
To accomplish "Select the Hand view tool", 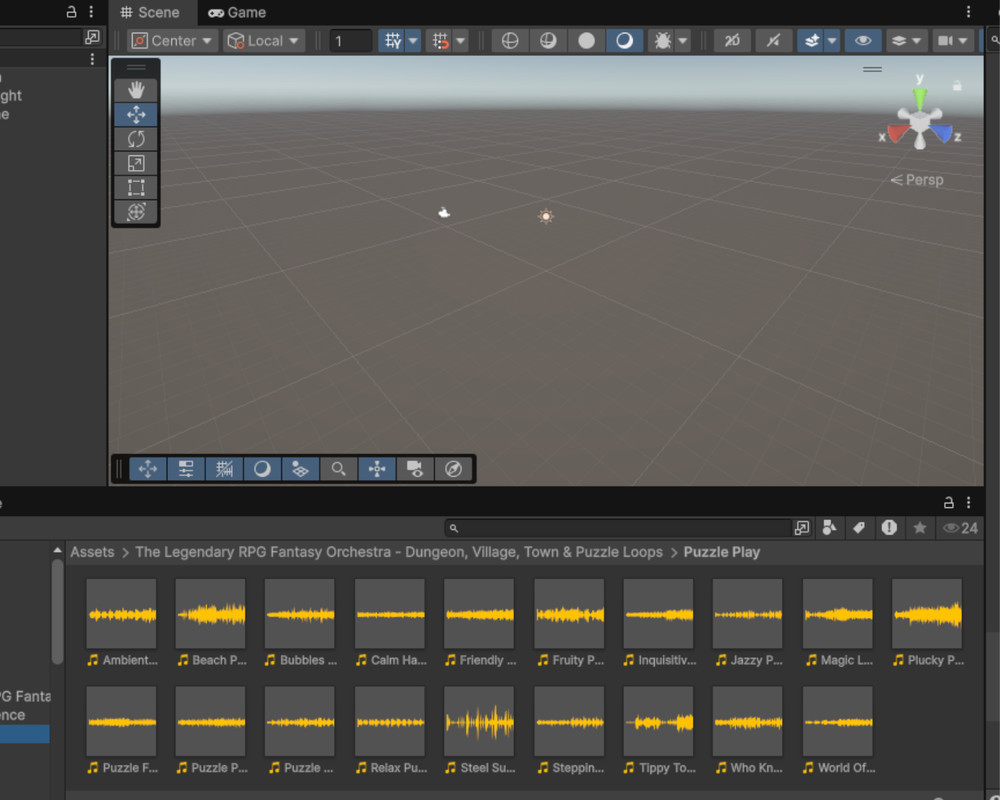I will 136,91.
